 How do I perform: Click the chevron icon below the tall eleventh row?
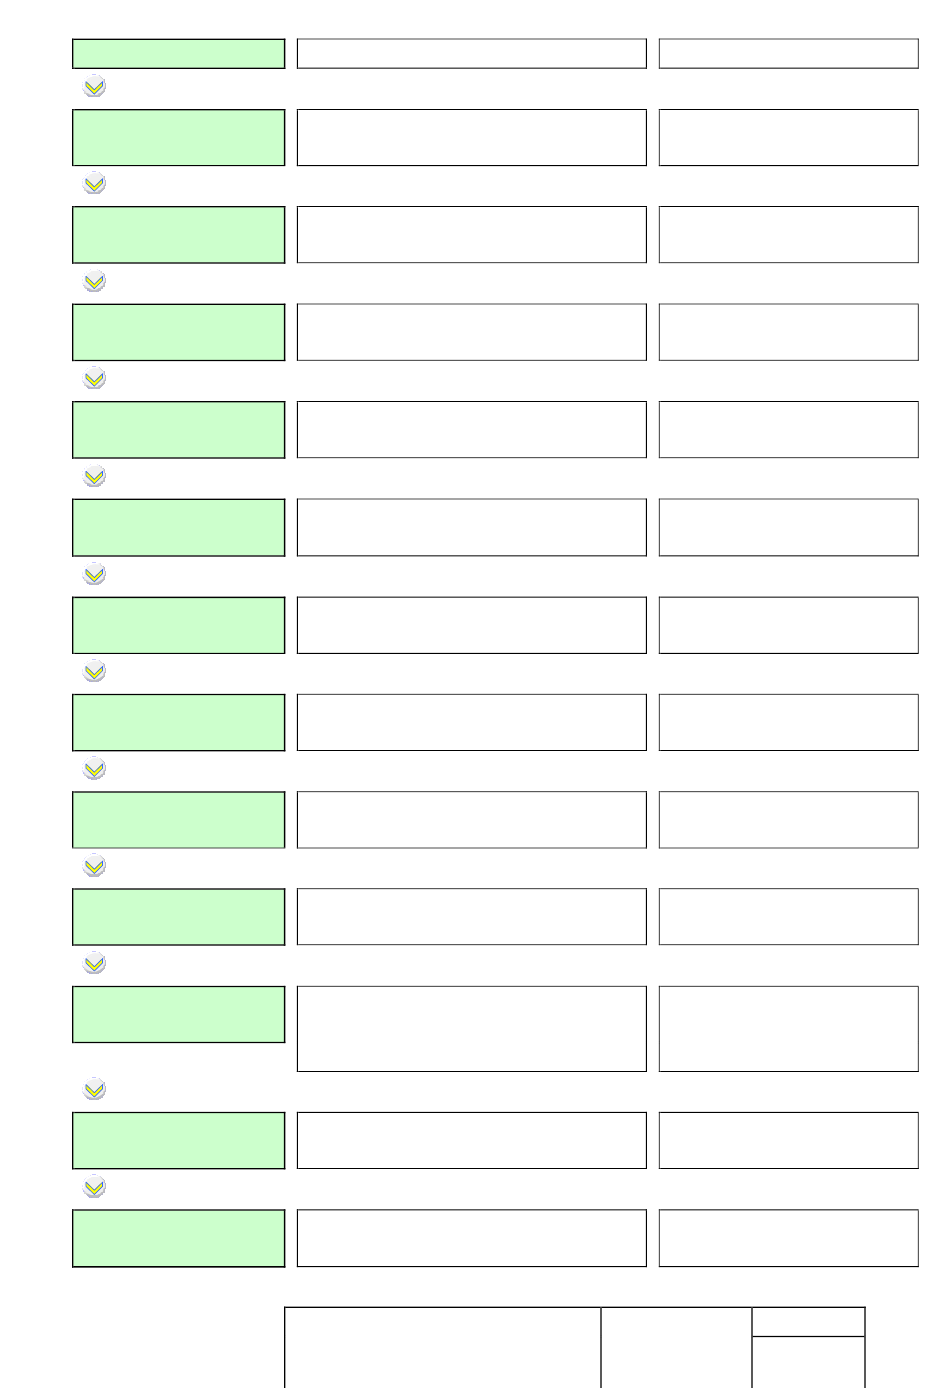94,1090
